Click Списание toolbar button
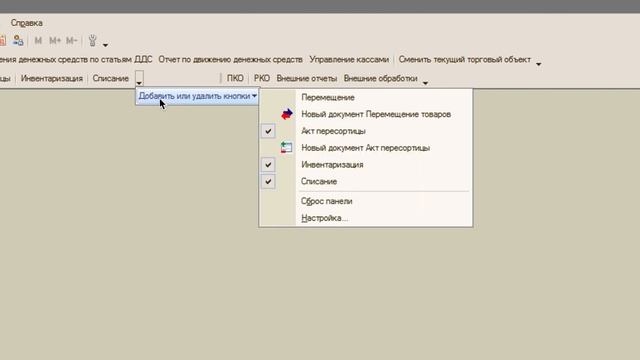The height and width of the screenshot is (360, 640). click(111, 78)
